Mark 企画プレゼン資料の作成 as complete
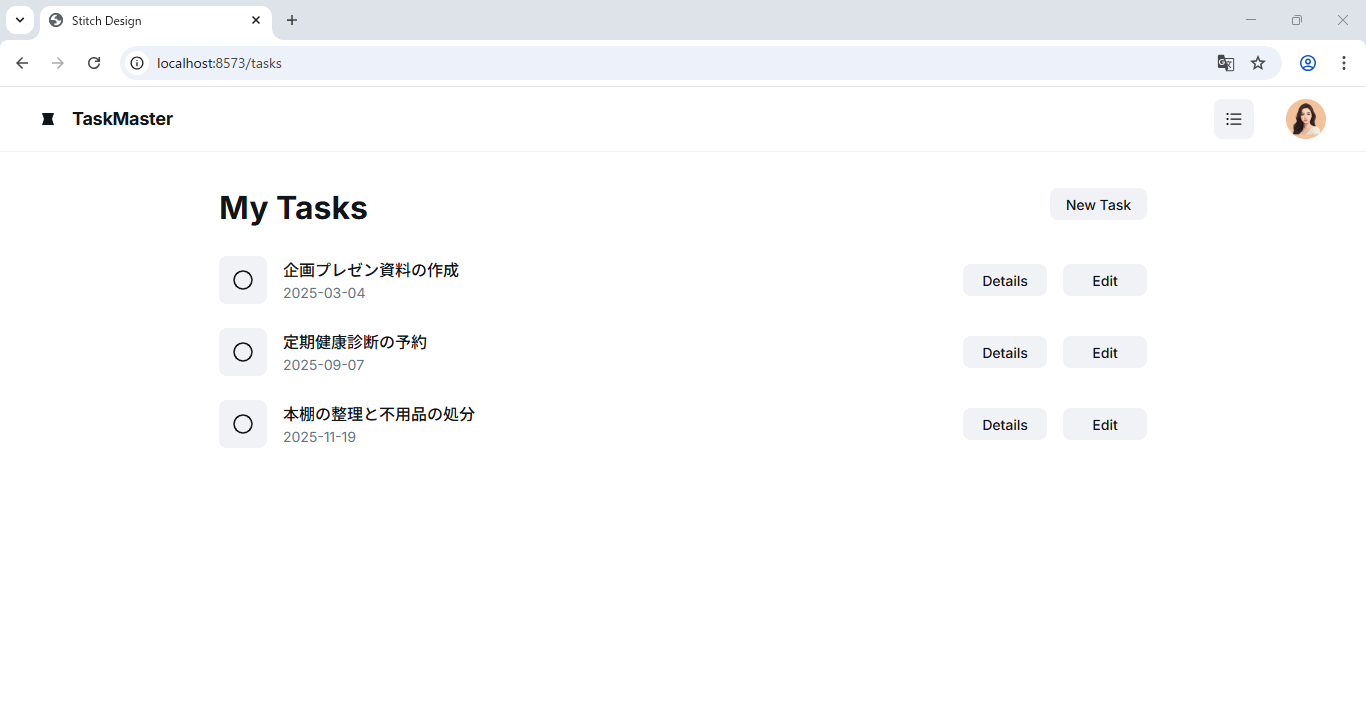This screenshot has height=720, width=1366. 243,280
